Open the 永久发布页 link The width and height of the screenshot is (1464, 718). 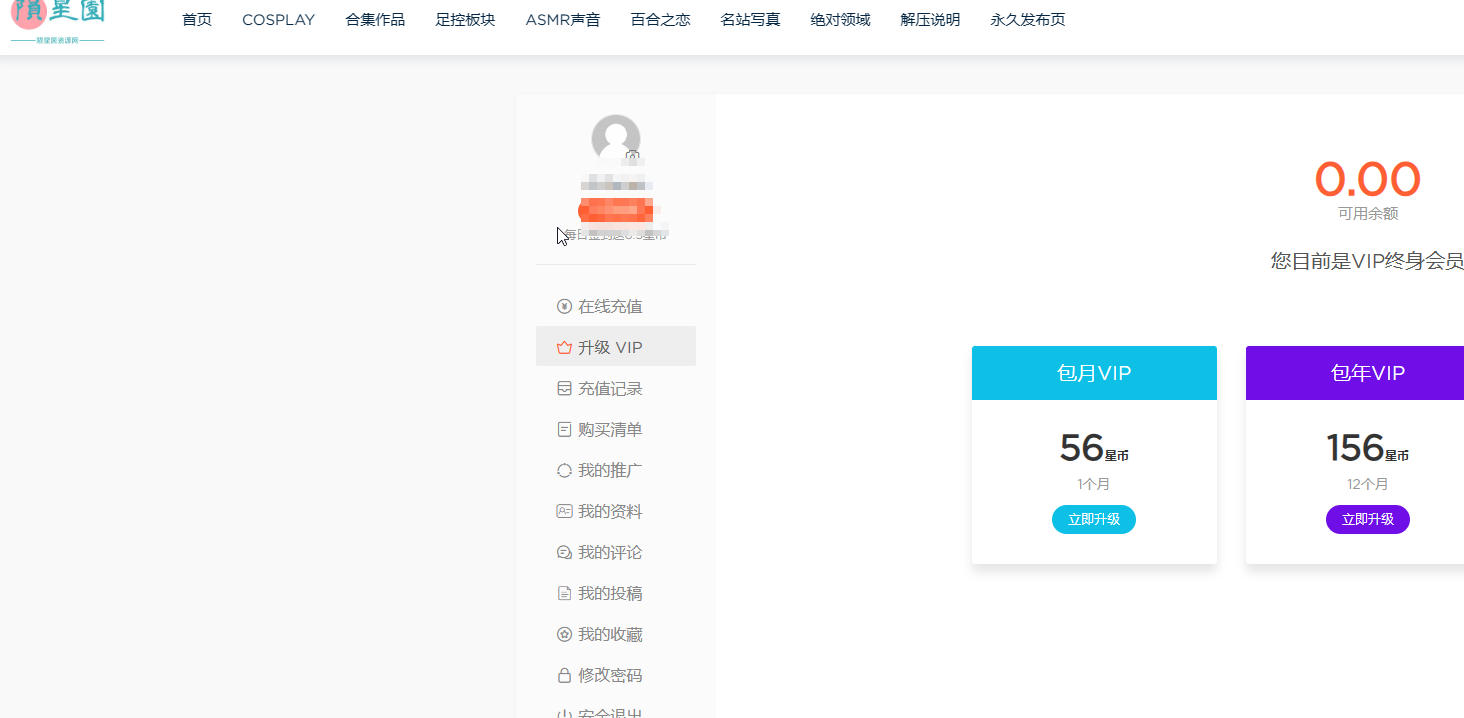click(1028, 20)
